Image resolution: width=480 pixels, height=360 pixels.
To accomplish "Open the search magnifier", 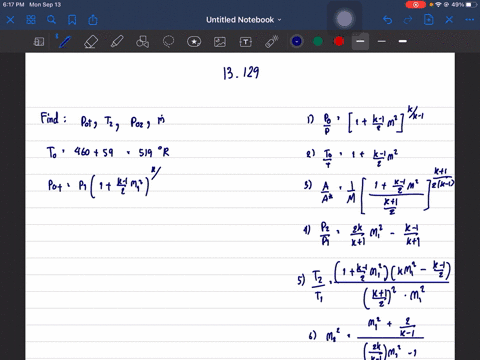I will pyautogui.click(x=51, y=20).
